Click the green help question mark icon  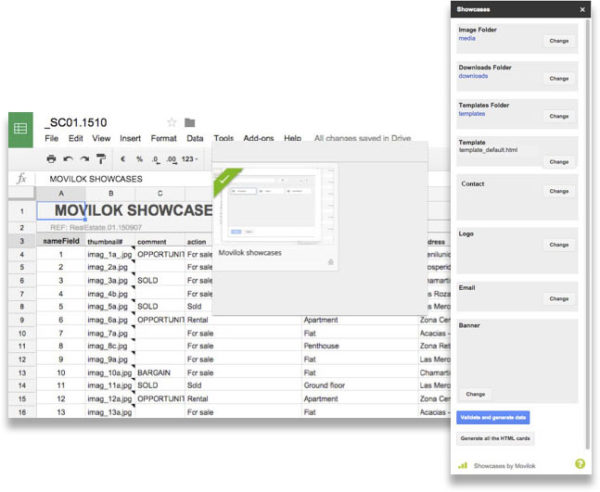pyautogui.click(x=580, y=464)
